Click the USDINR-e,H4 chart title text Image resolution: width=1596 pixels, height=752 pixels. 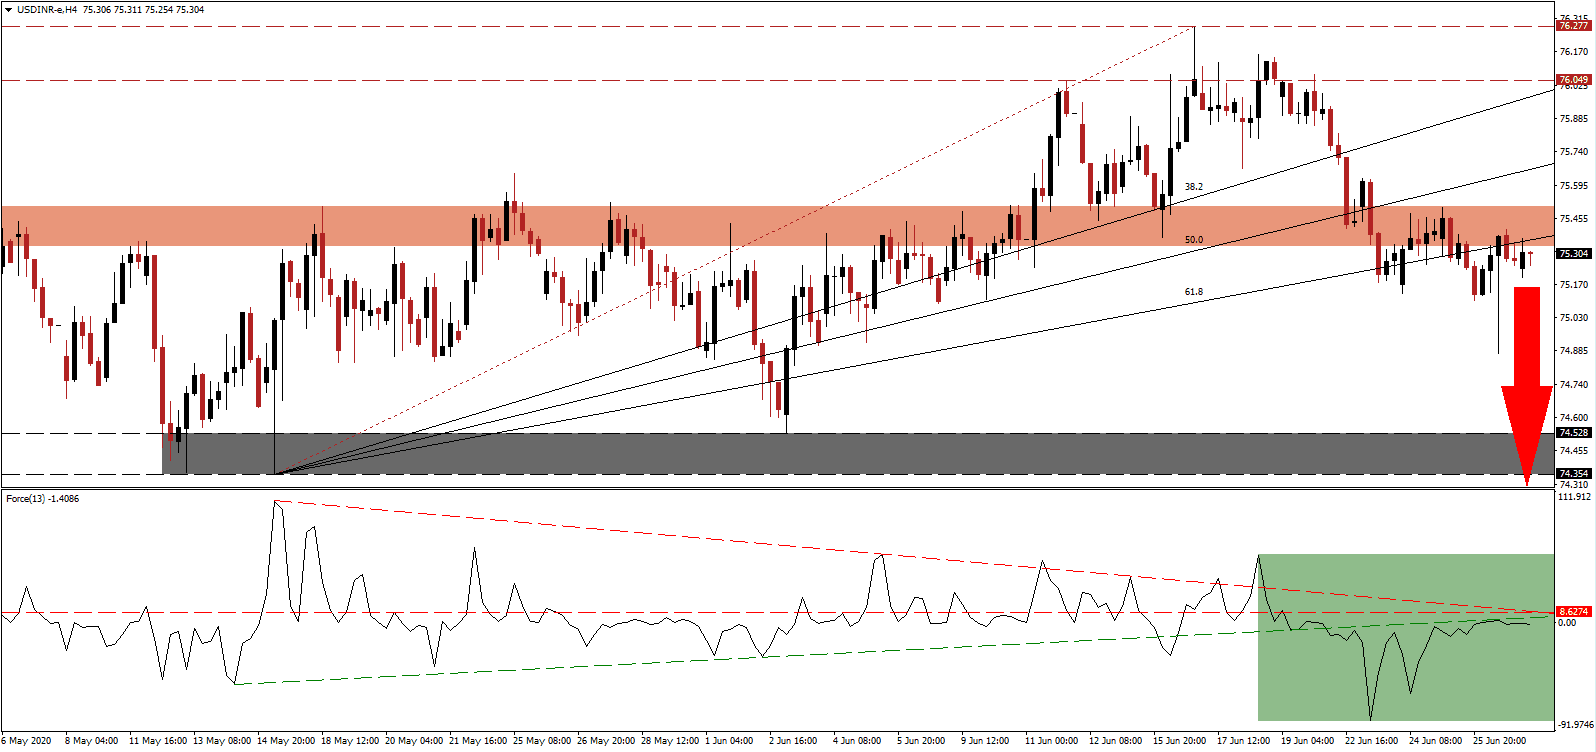click(47, 10)
